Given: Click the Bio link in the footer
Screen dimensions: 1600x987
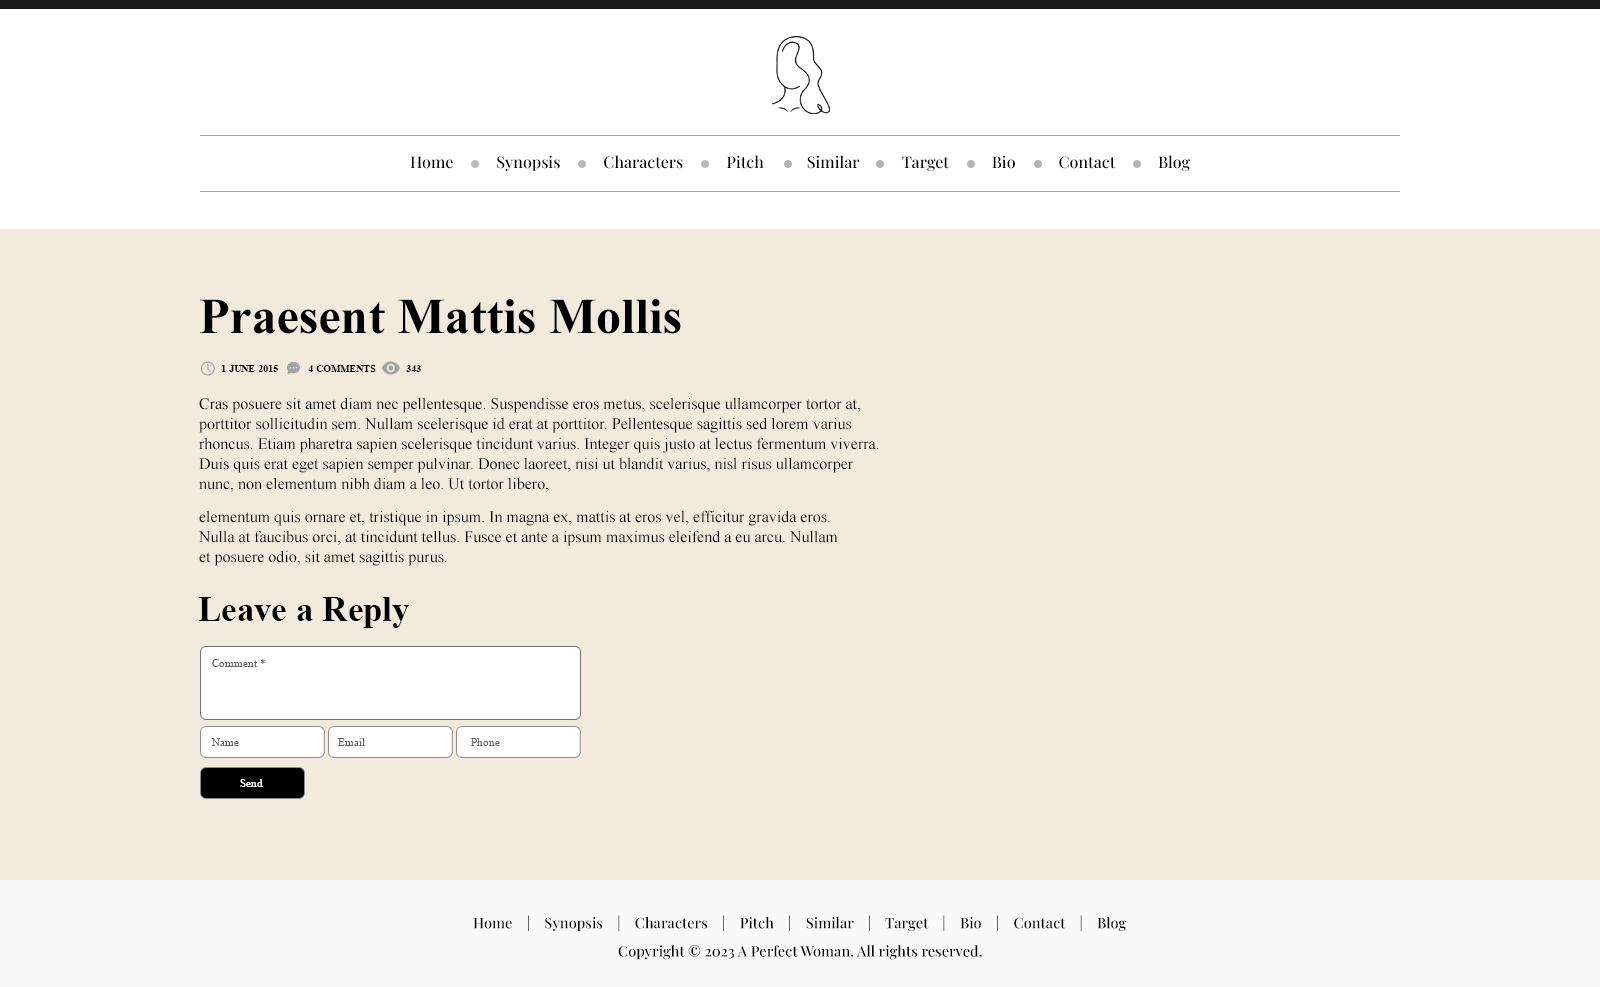Looking at the screenshot, I should [971, 923].
